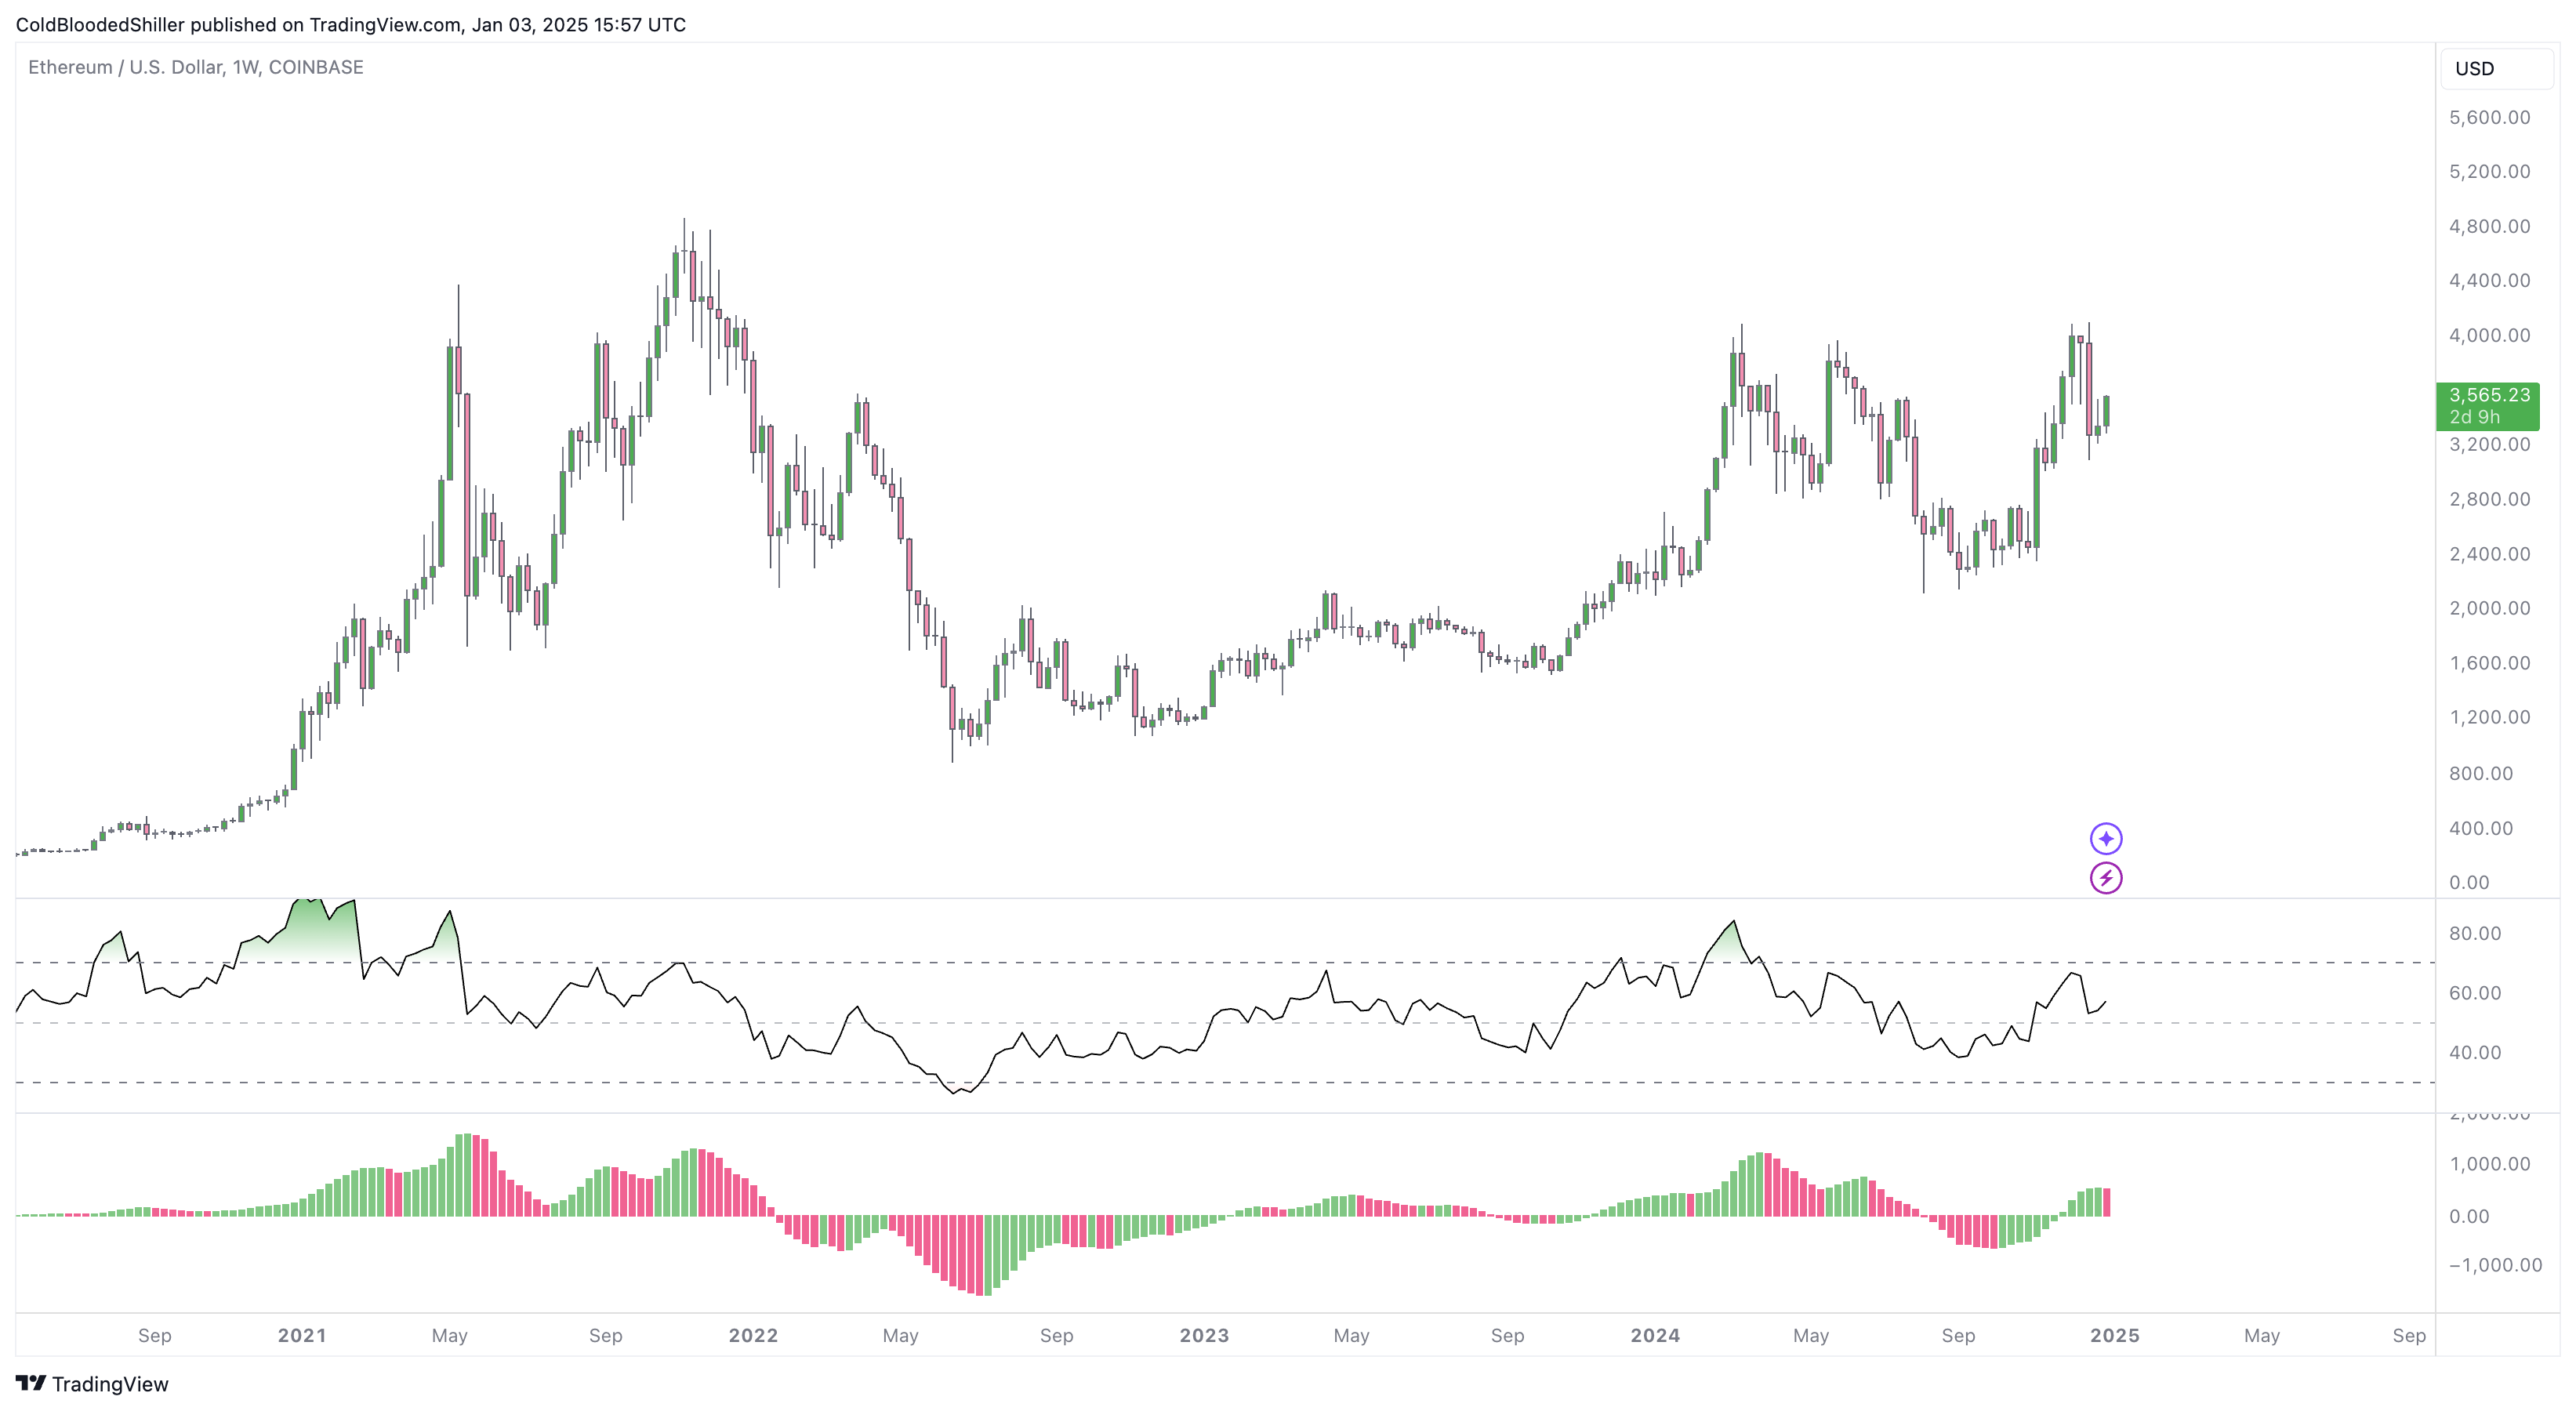Click the purple lightning bolt event icon
This screenshot has width=2576, height=1411.
2106,878
